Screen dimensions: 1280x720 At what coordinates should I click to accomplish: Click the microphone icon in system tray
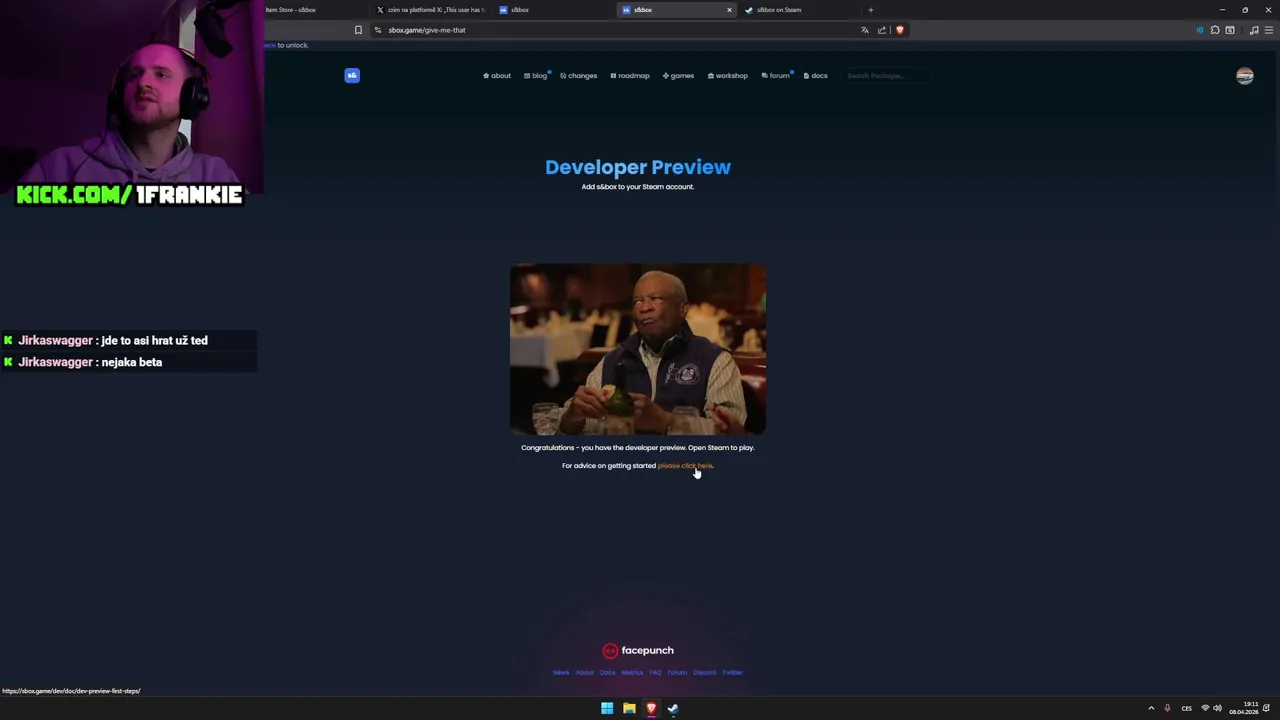pyautogui.click(x=1167, y=708)
